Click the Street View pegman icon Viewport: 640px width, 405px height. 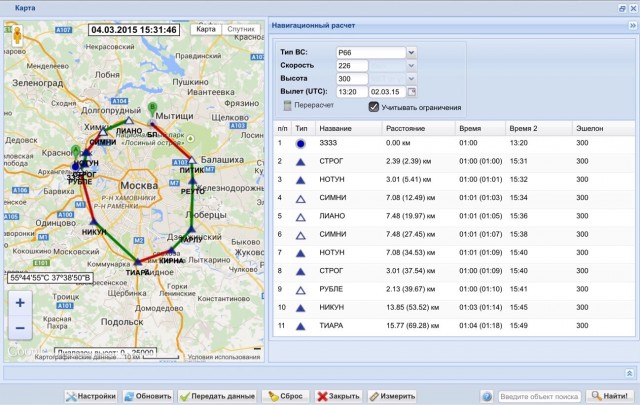tap(17, 34)
